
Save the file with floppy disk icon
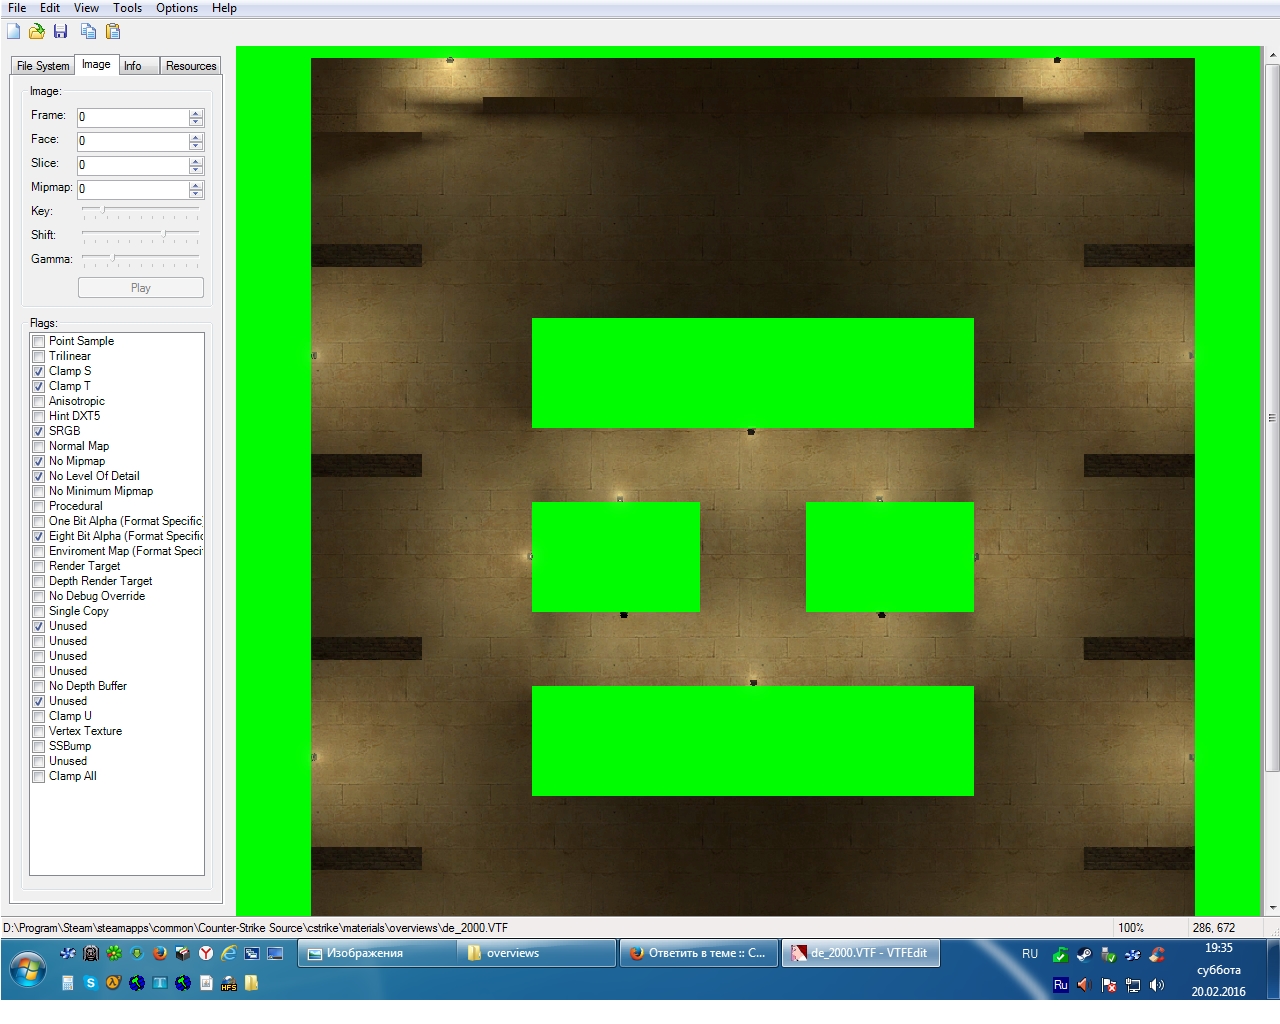(60, 31)
